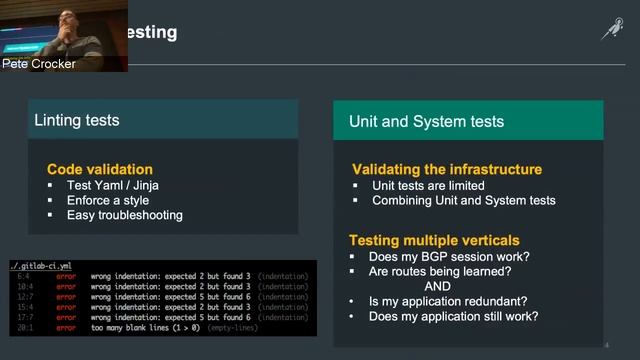The height and width of the screenshot is (360, 640).
Task: Click the 'Unit and System tests' header
Action: [468, 120]
